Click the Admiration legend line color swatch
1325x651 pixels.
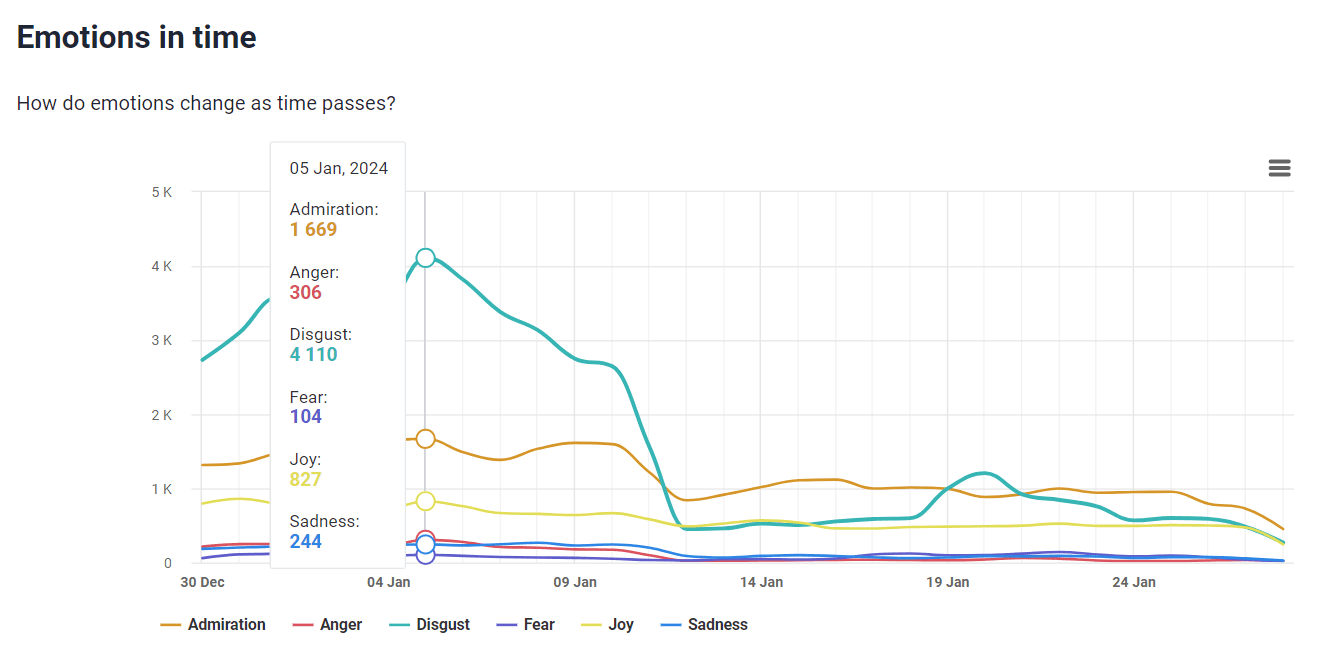click(x=170, y=626)
